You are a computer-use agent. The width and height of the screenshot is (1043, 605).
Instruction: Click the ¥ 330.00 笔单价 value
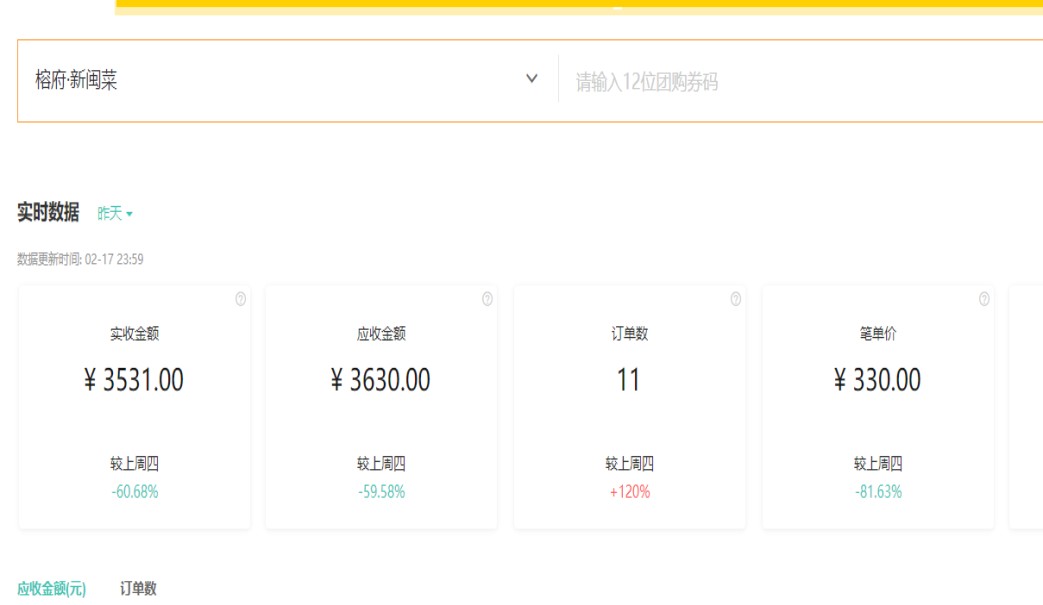point(877,380)
